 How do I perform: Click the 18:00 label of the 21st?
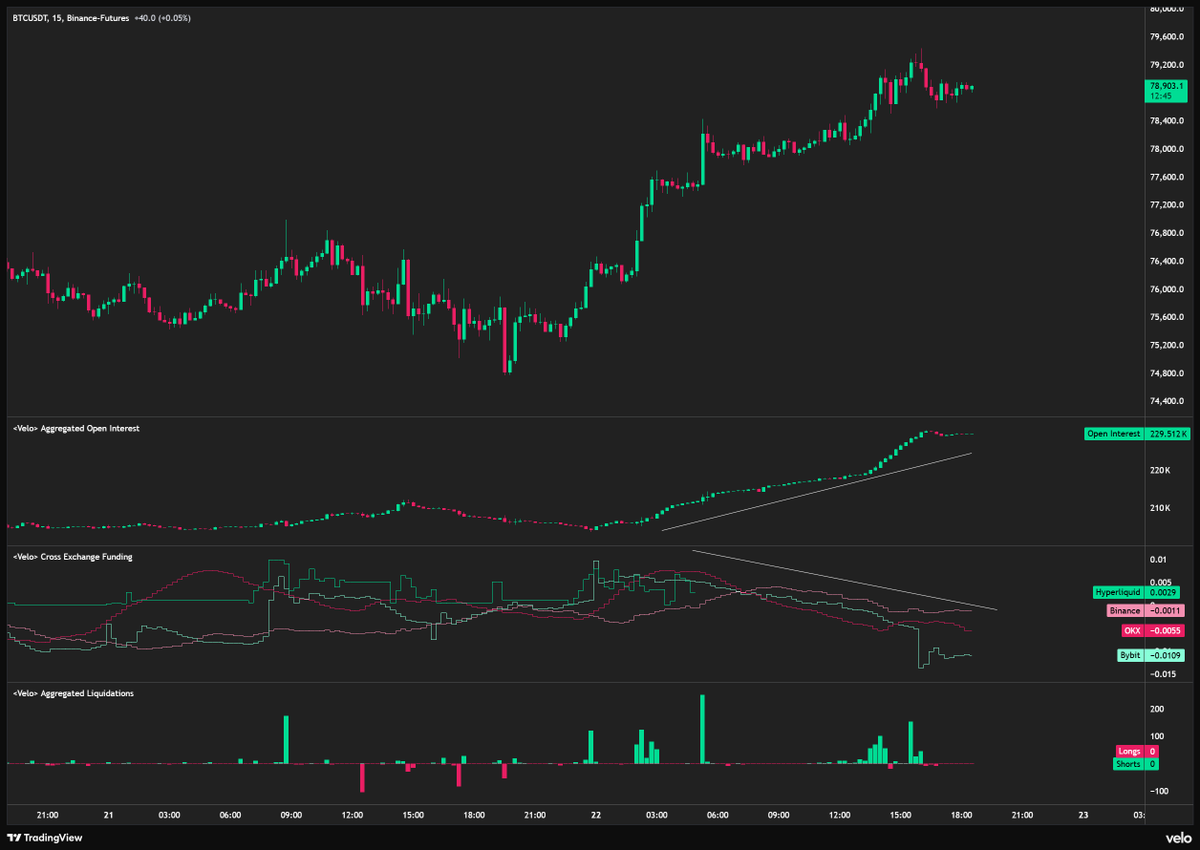coord(474,815)
